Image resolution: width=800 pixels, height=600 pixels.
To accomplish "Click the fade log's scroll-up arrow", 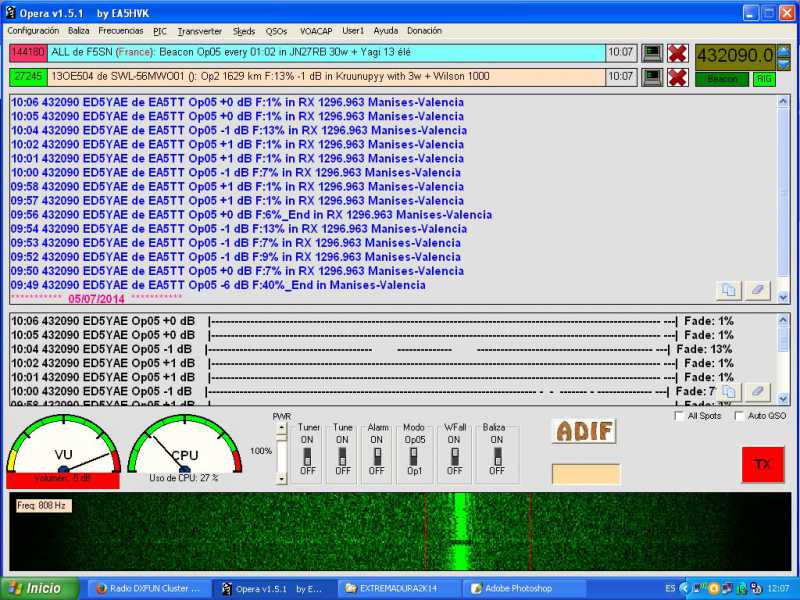I will pyautogui.click(x=783, y=320).
